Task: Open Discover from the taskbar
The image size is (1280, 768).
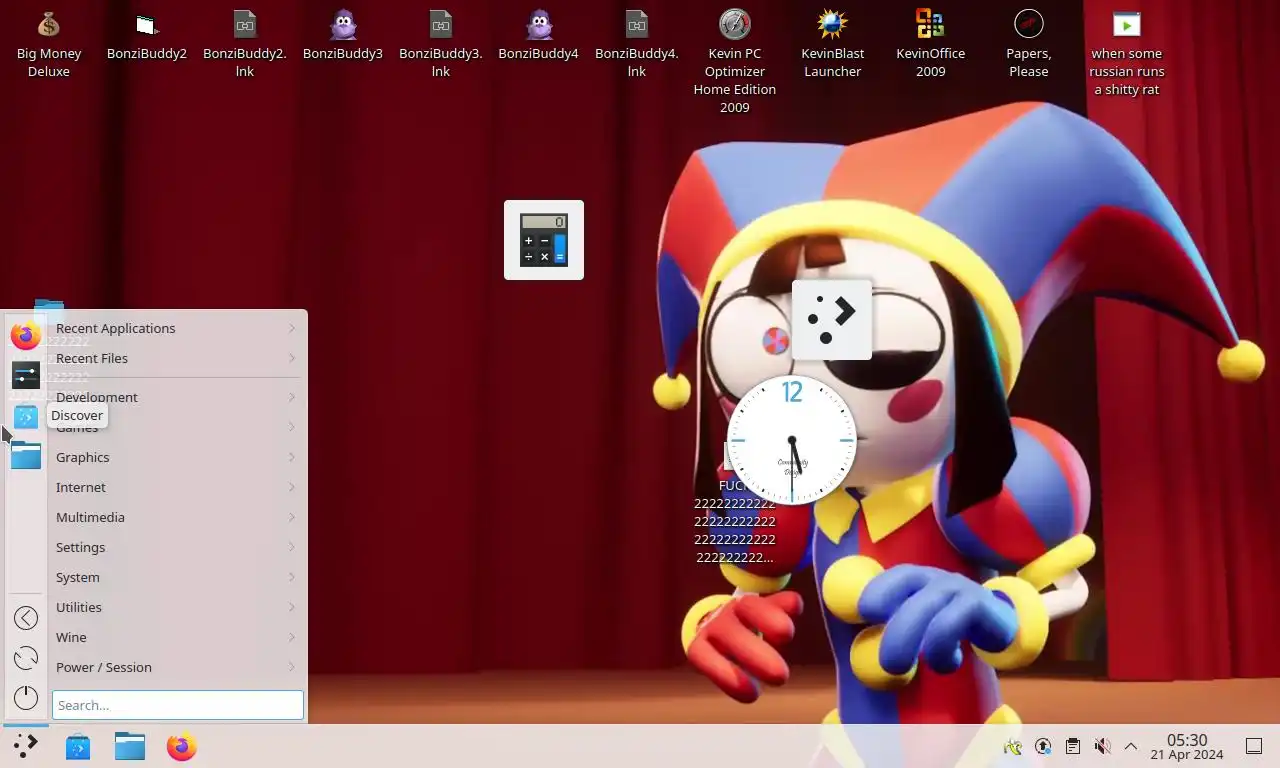Action: tap(78, 746)
